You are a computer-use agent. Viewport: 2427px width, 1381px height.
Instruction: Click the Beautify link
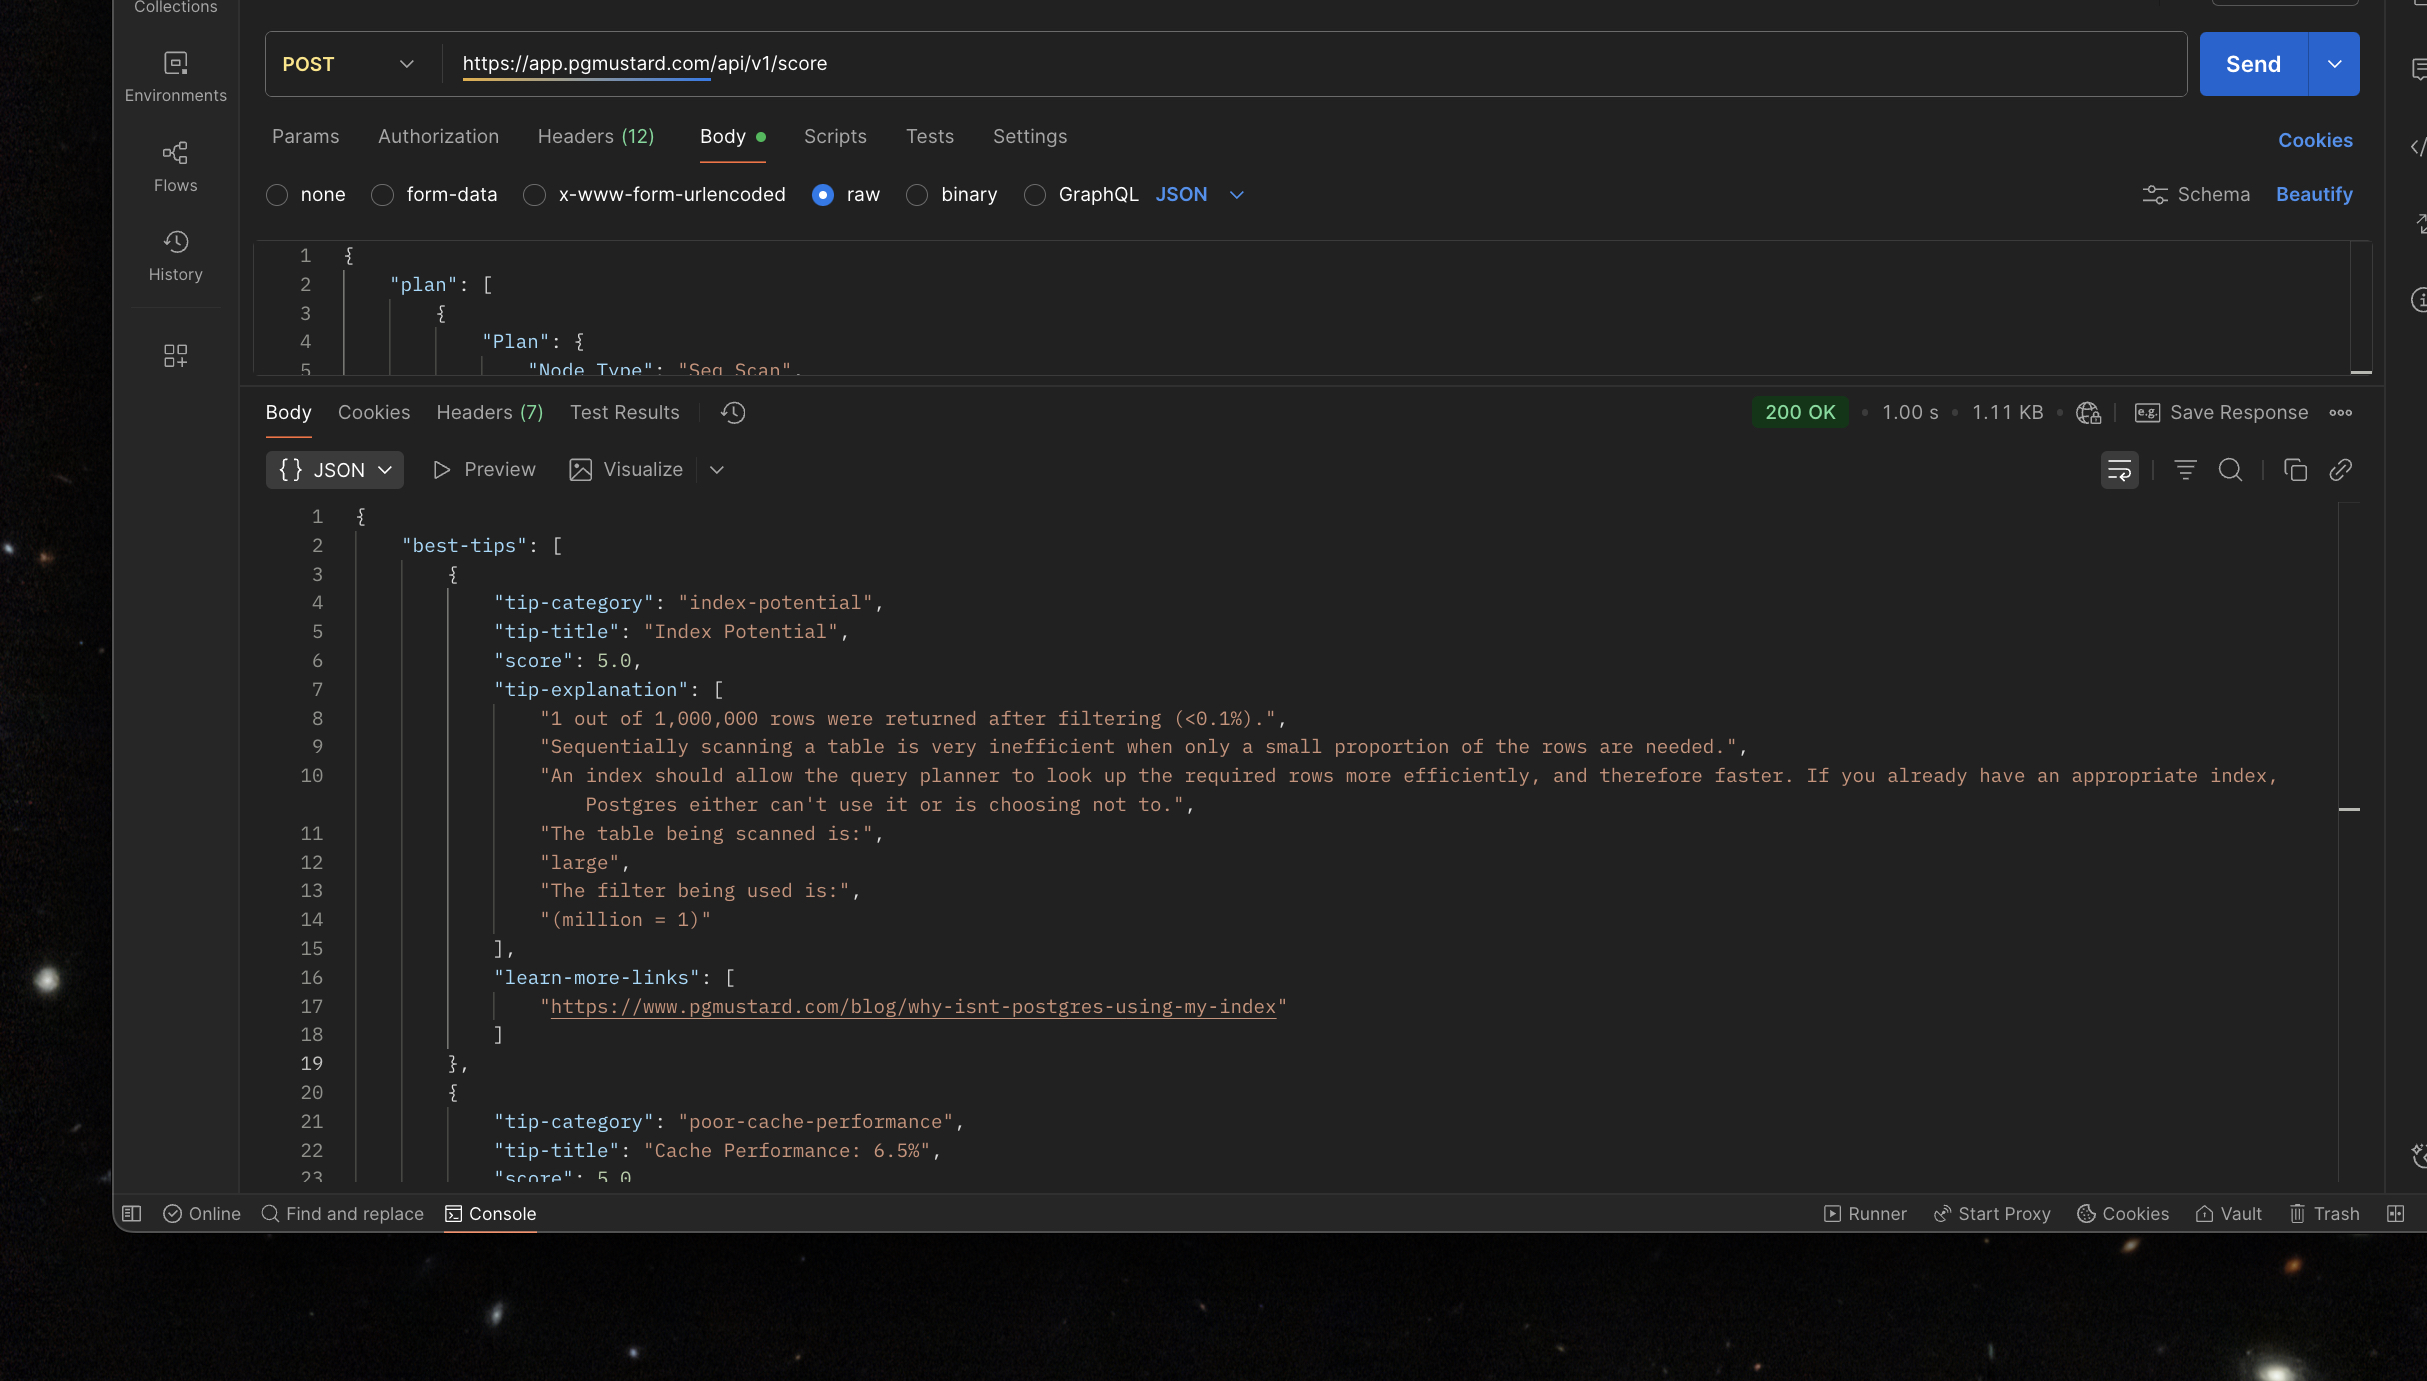point(2314,194)
